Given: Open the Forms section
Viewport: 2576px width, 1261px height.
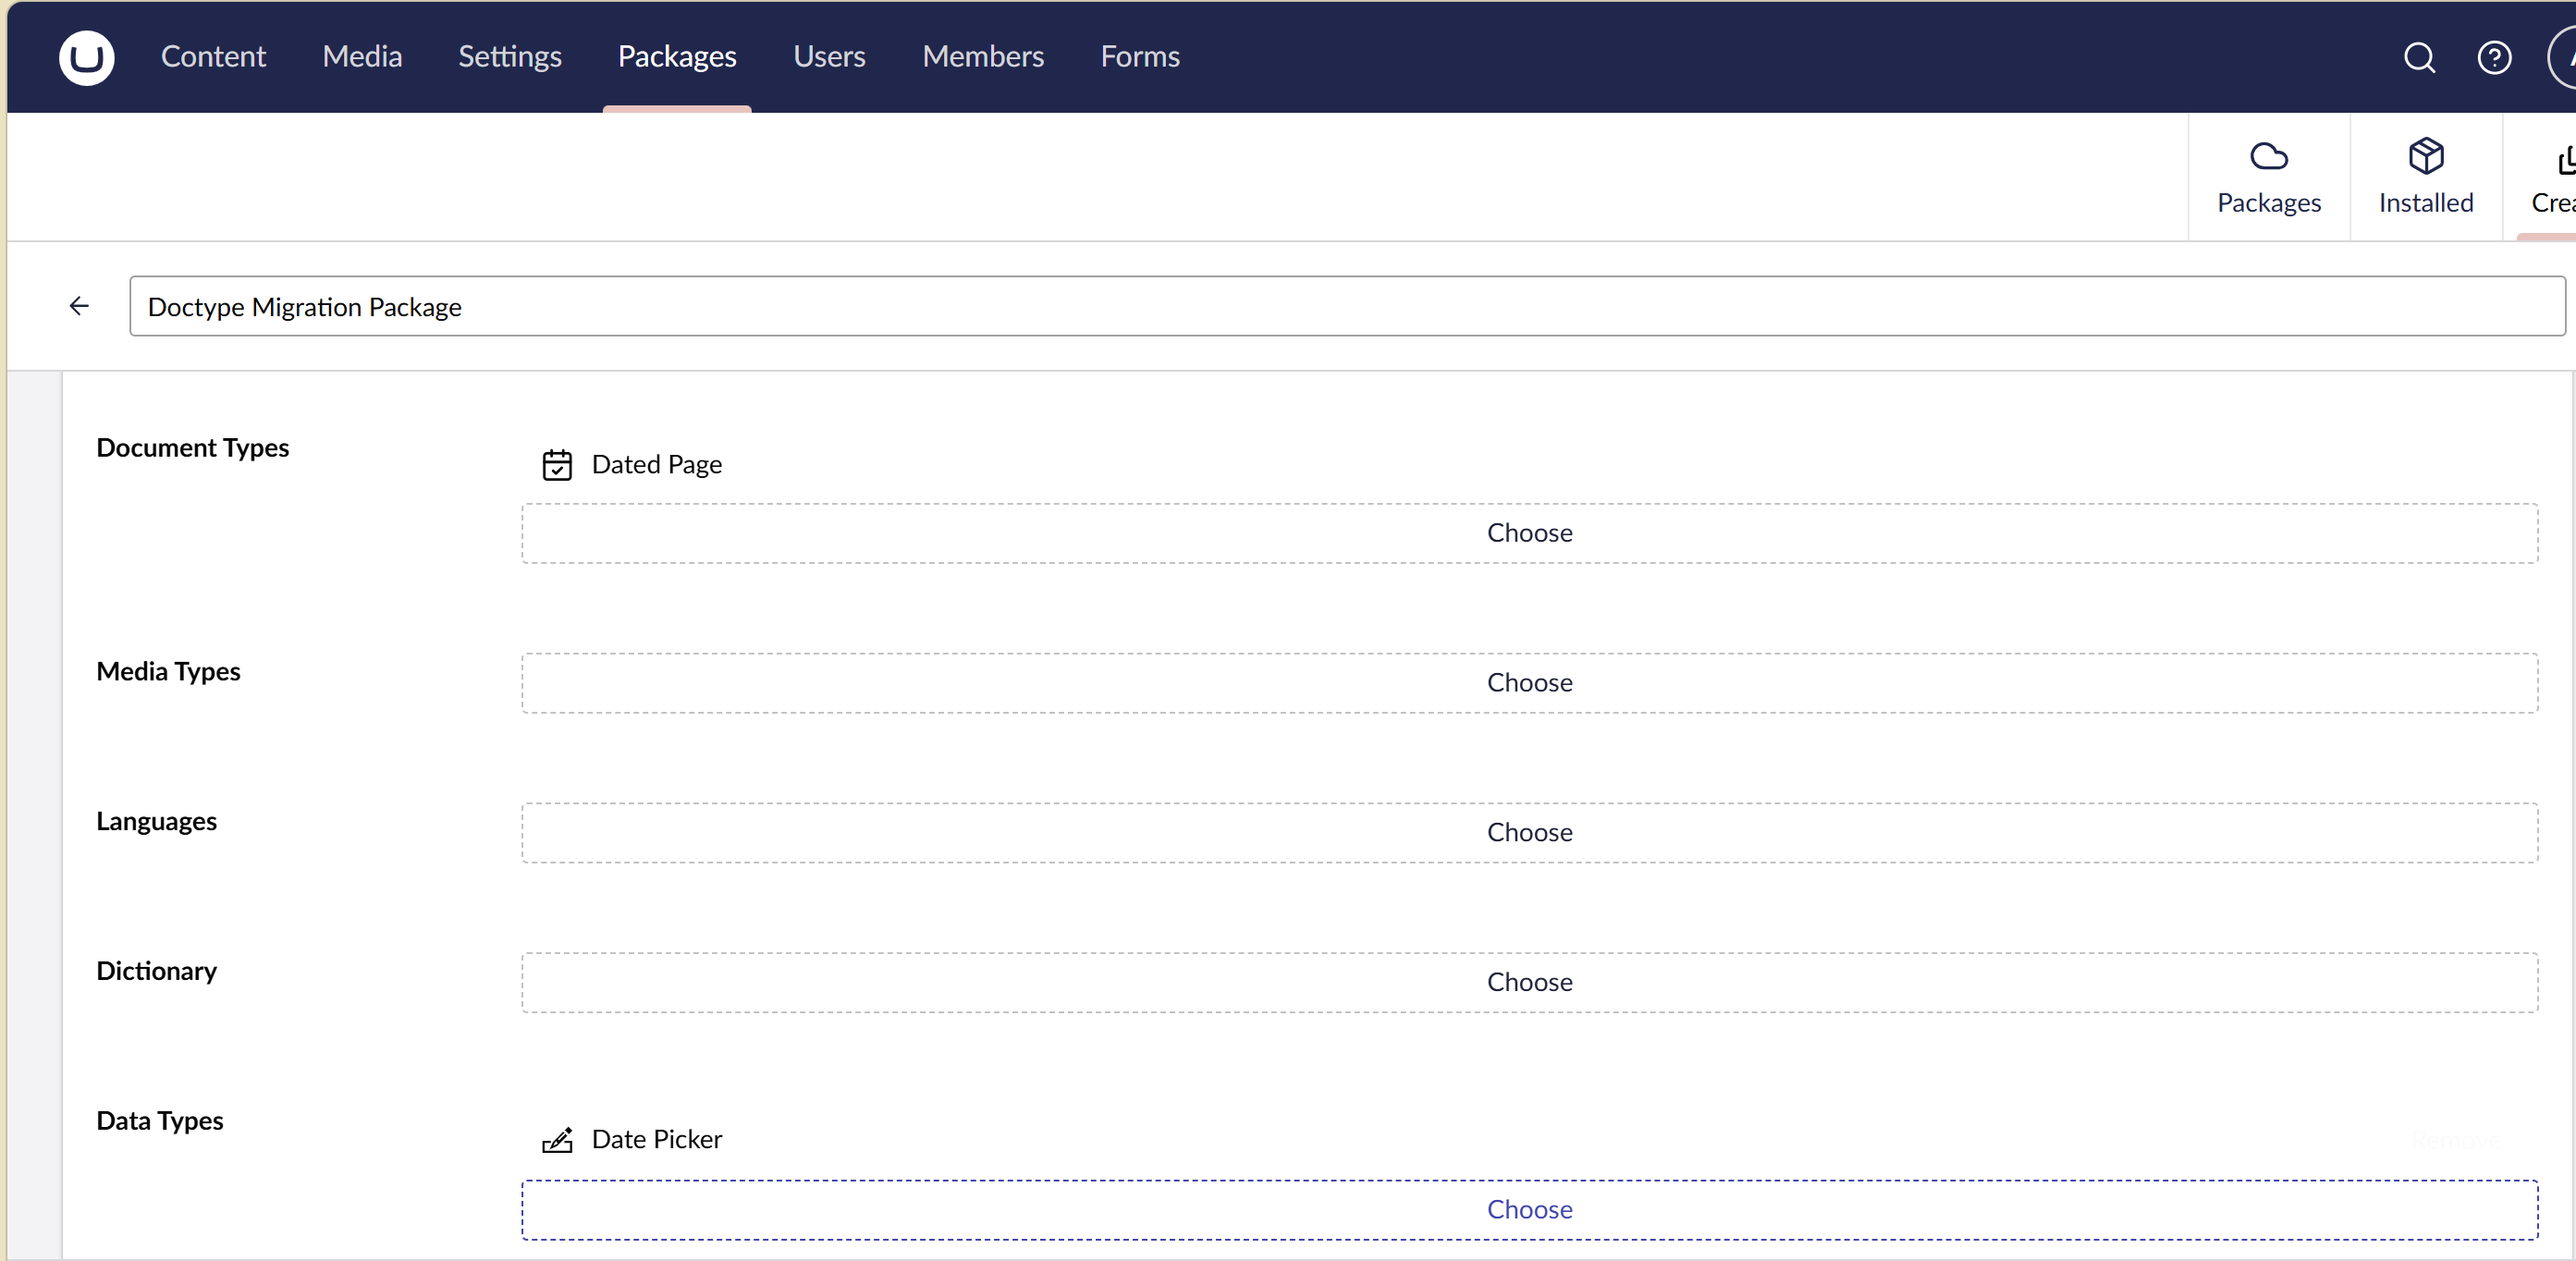Looking at the screenshot, I should click(1140, 57).
